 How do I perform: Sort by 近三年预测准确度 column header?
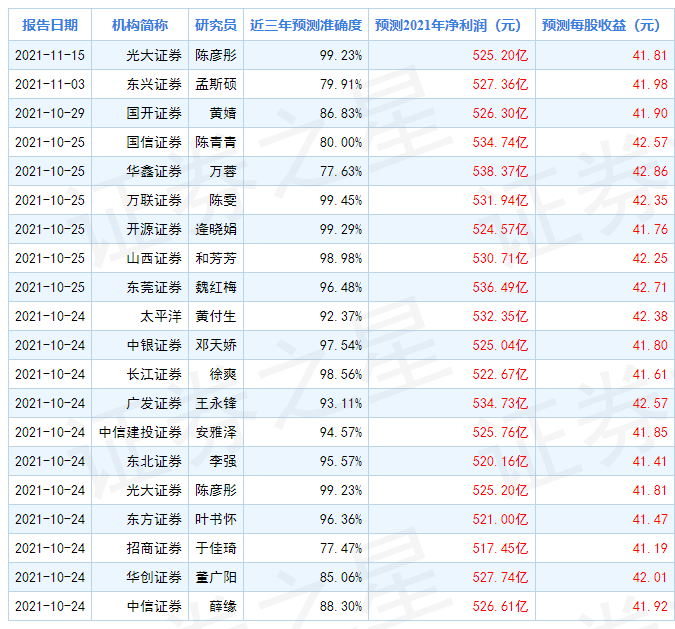(306, 25)
